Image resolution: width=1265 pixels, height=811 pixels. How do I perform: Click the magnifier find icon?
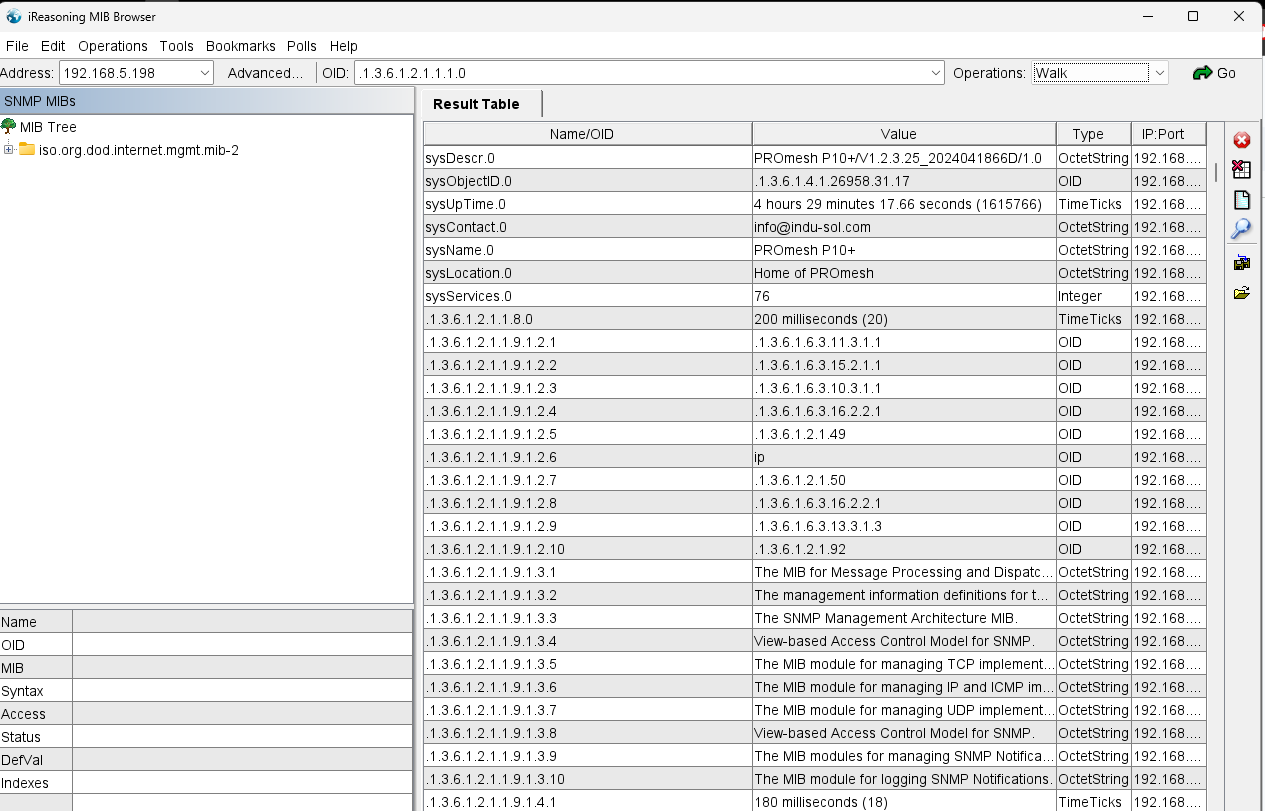(x=1241, y=229)
